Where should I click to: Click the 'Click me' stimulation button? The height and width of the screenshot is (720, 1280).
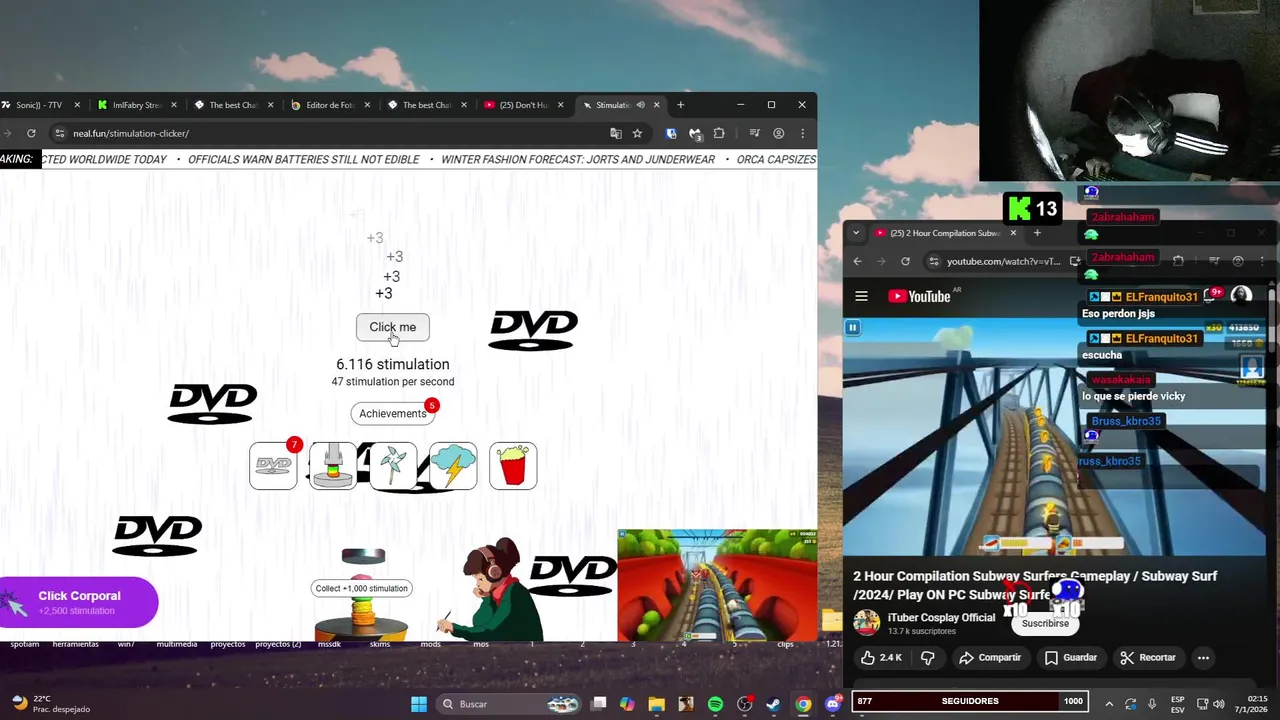392,327
